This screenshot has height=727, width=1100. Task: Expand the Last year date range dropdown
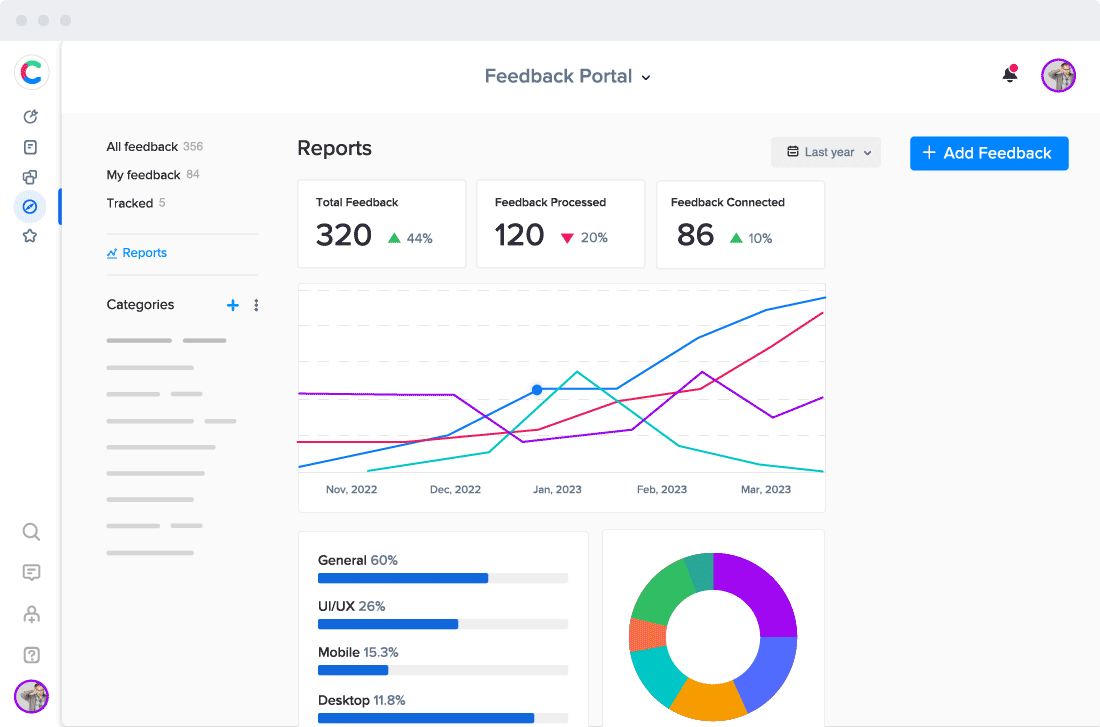pos(826,152)
